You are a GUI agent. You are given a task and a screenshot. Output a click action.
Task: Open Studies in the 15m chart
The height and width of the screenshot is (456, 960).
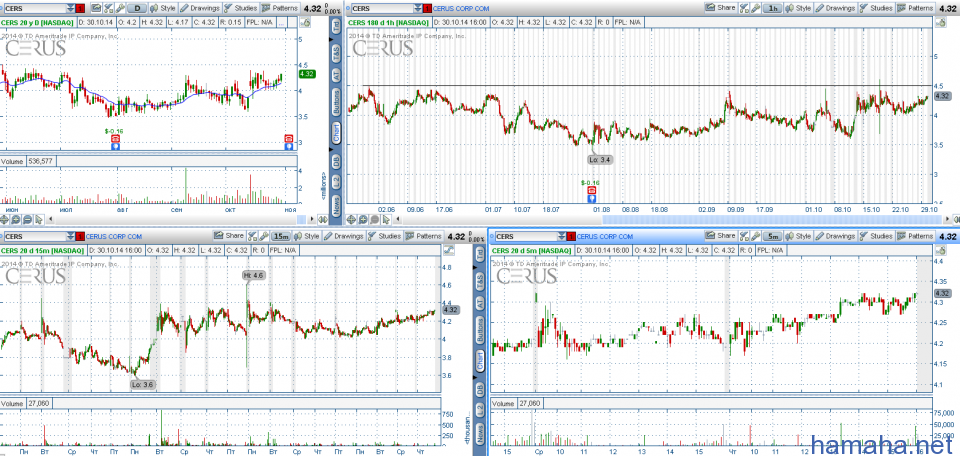[x=386, y=236]
